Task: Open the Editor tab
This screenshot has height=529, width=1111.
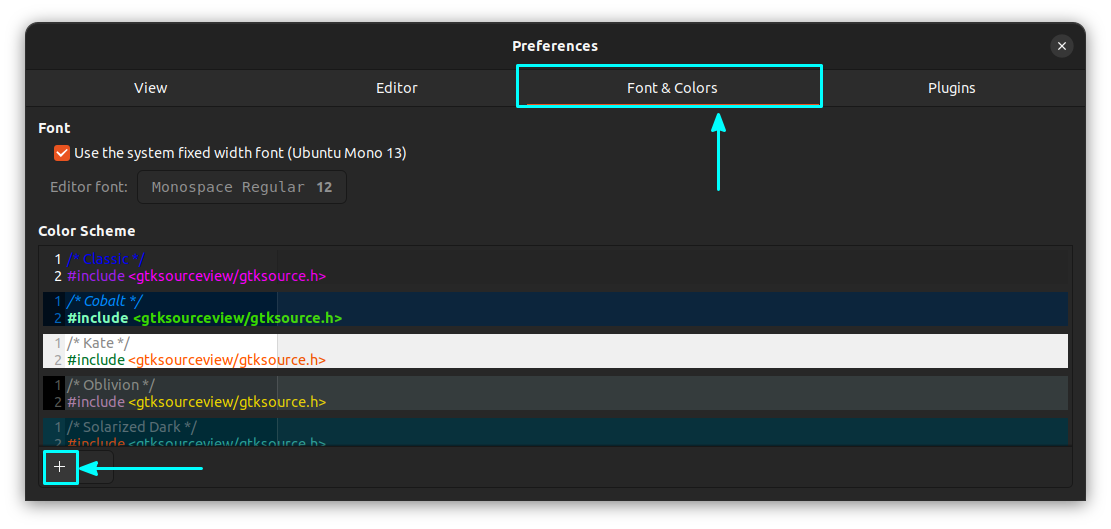Action: tap(397, 88)
